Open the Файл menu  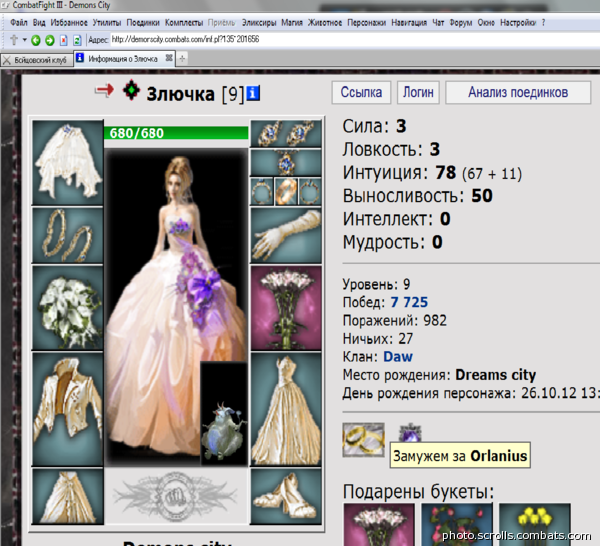point(18,23)
